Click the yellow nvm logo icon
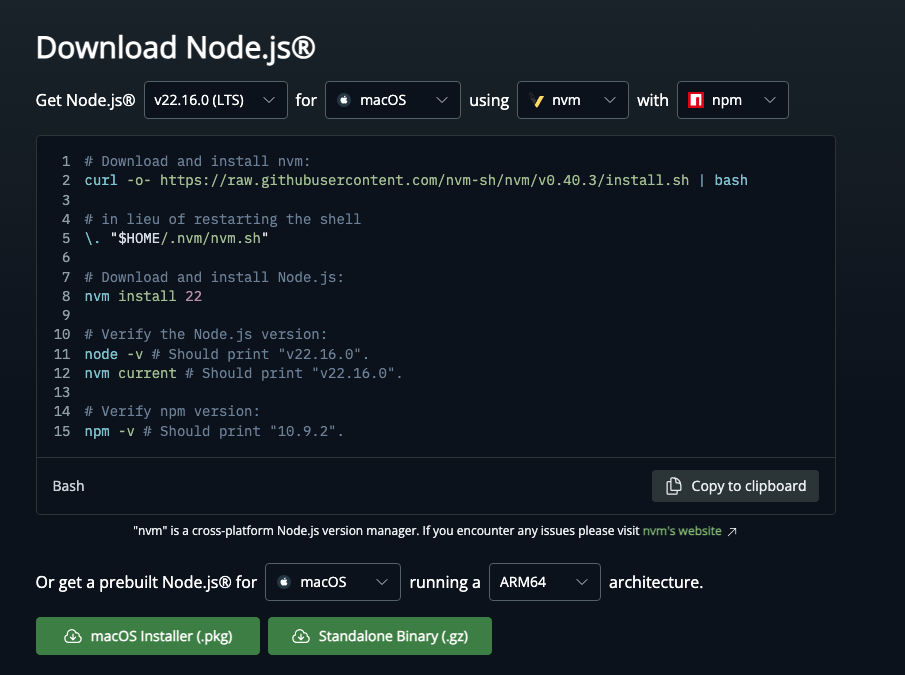905x675 pixels. (537, 100)
